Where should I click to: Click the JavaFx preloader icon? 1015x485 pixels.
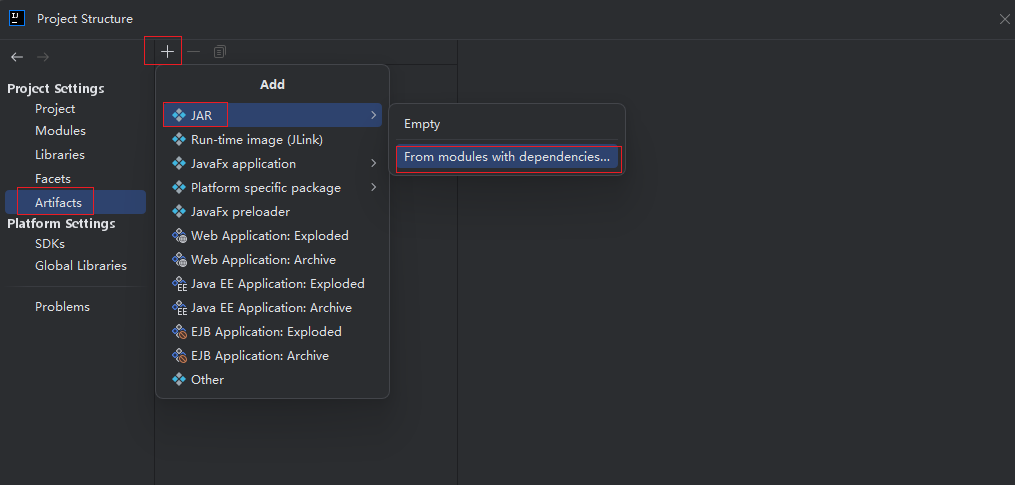(x=179, y=212)
